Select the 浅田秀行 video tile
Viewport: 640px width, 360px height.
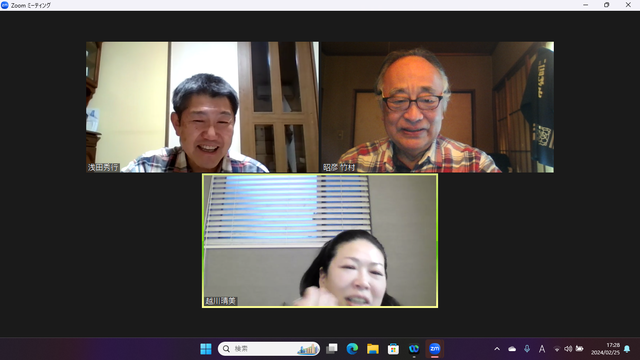[202, 107]
